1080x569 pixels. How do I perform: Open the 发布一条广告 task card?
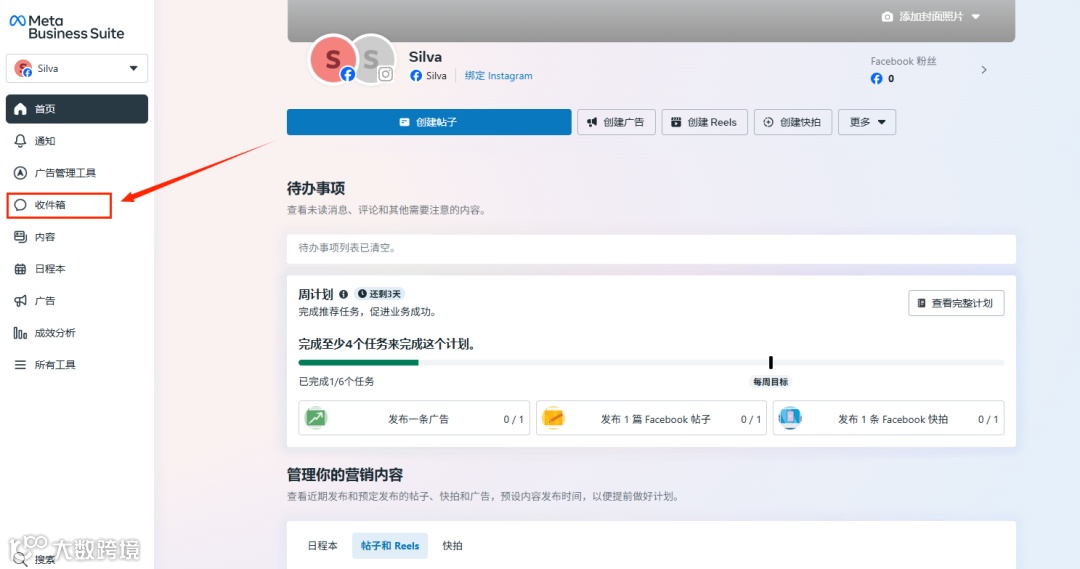(414, 418)
